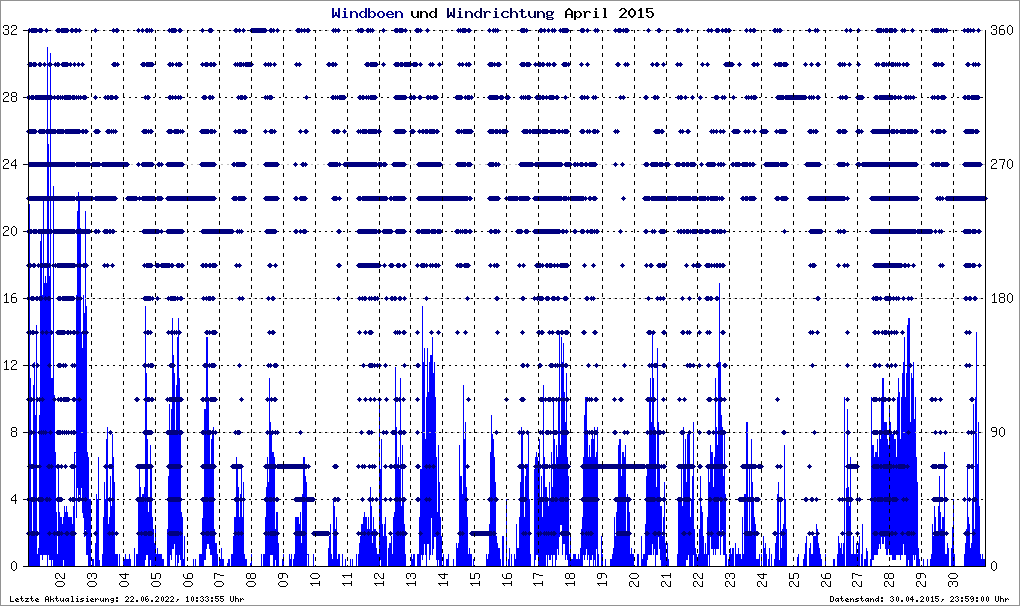Click right axis value 90
Image resolution: width=1020 pixels, height=606 pixels.
point(998,432)
